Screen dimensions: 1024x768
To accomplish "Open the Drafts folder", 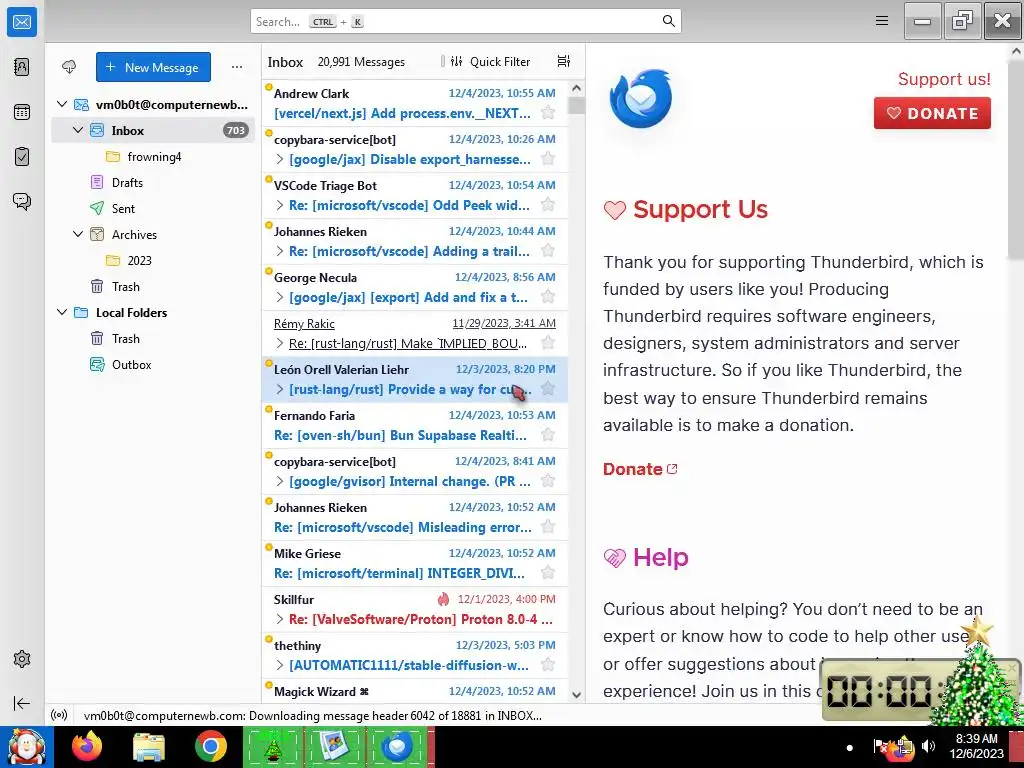I will click(x=153, y=182).
